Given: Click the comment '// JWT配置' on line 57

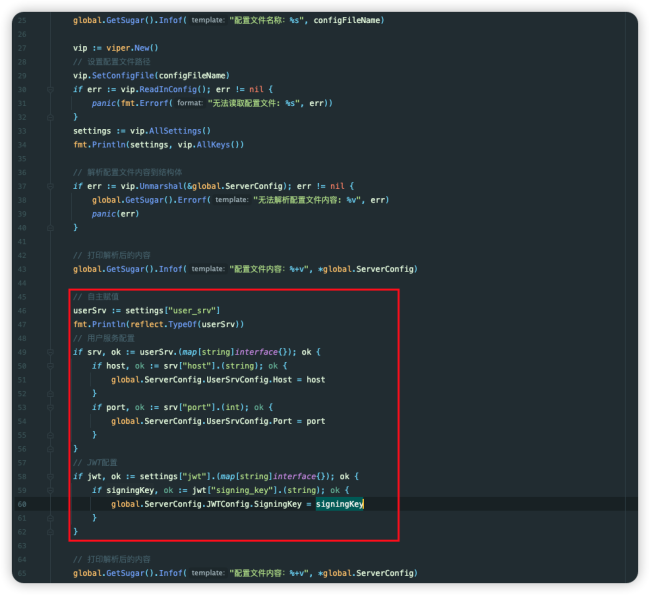Looking at the screenshot, I should 95,463.
